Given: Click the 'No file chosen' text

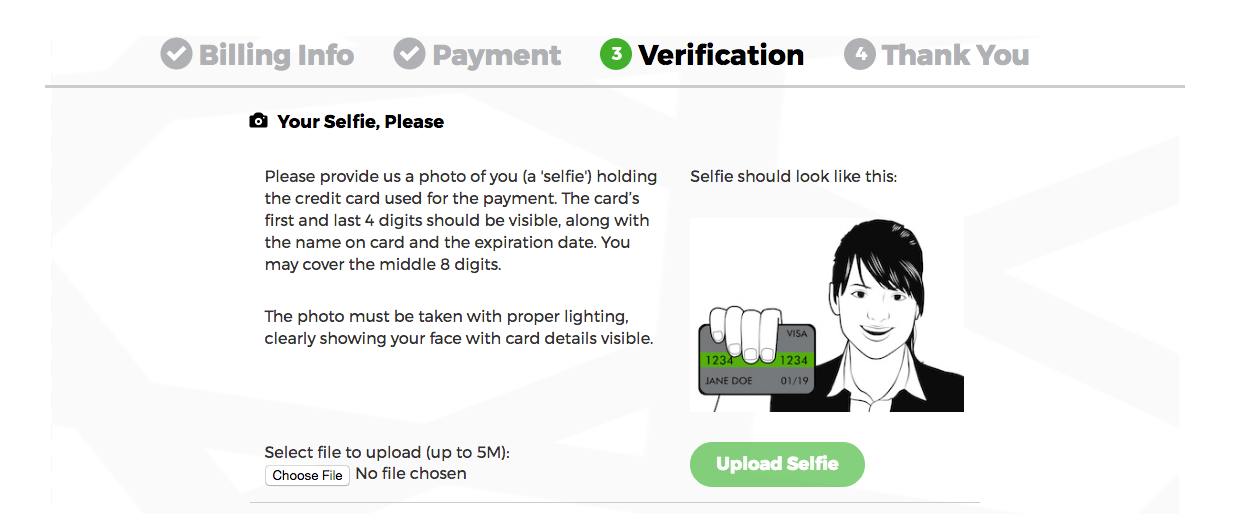Looking at the screenshot, I should click(x=411, y=474).
